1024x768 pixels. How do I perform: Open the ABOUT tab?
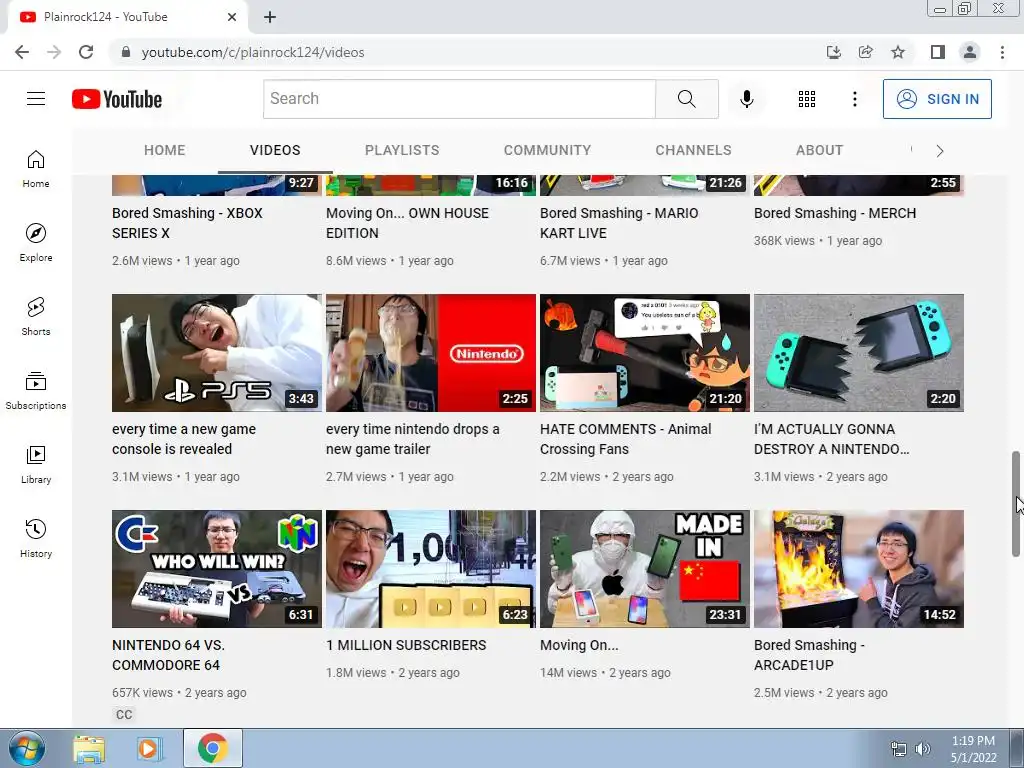[x=819, y=150]
